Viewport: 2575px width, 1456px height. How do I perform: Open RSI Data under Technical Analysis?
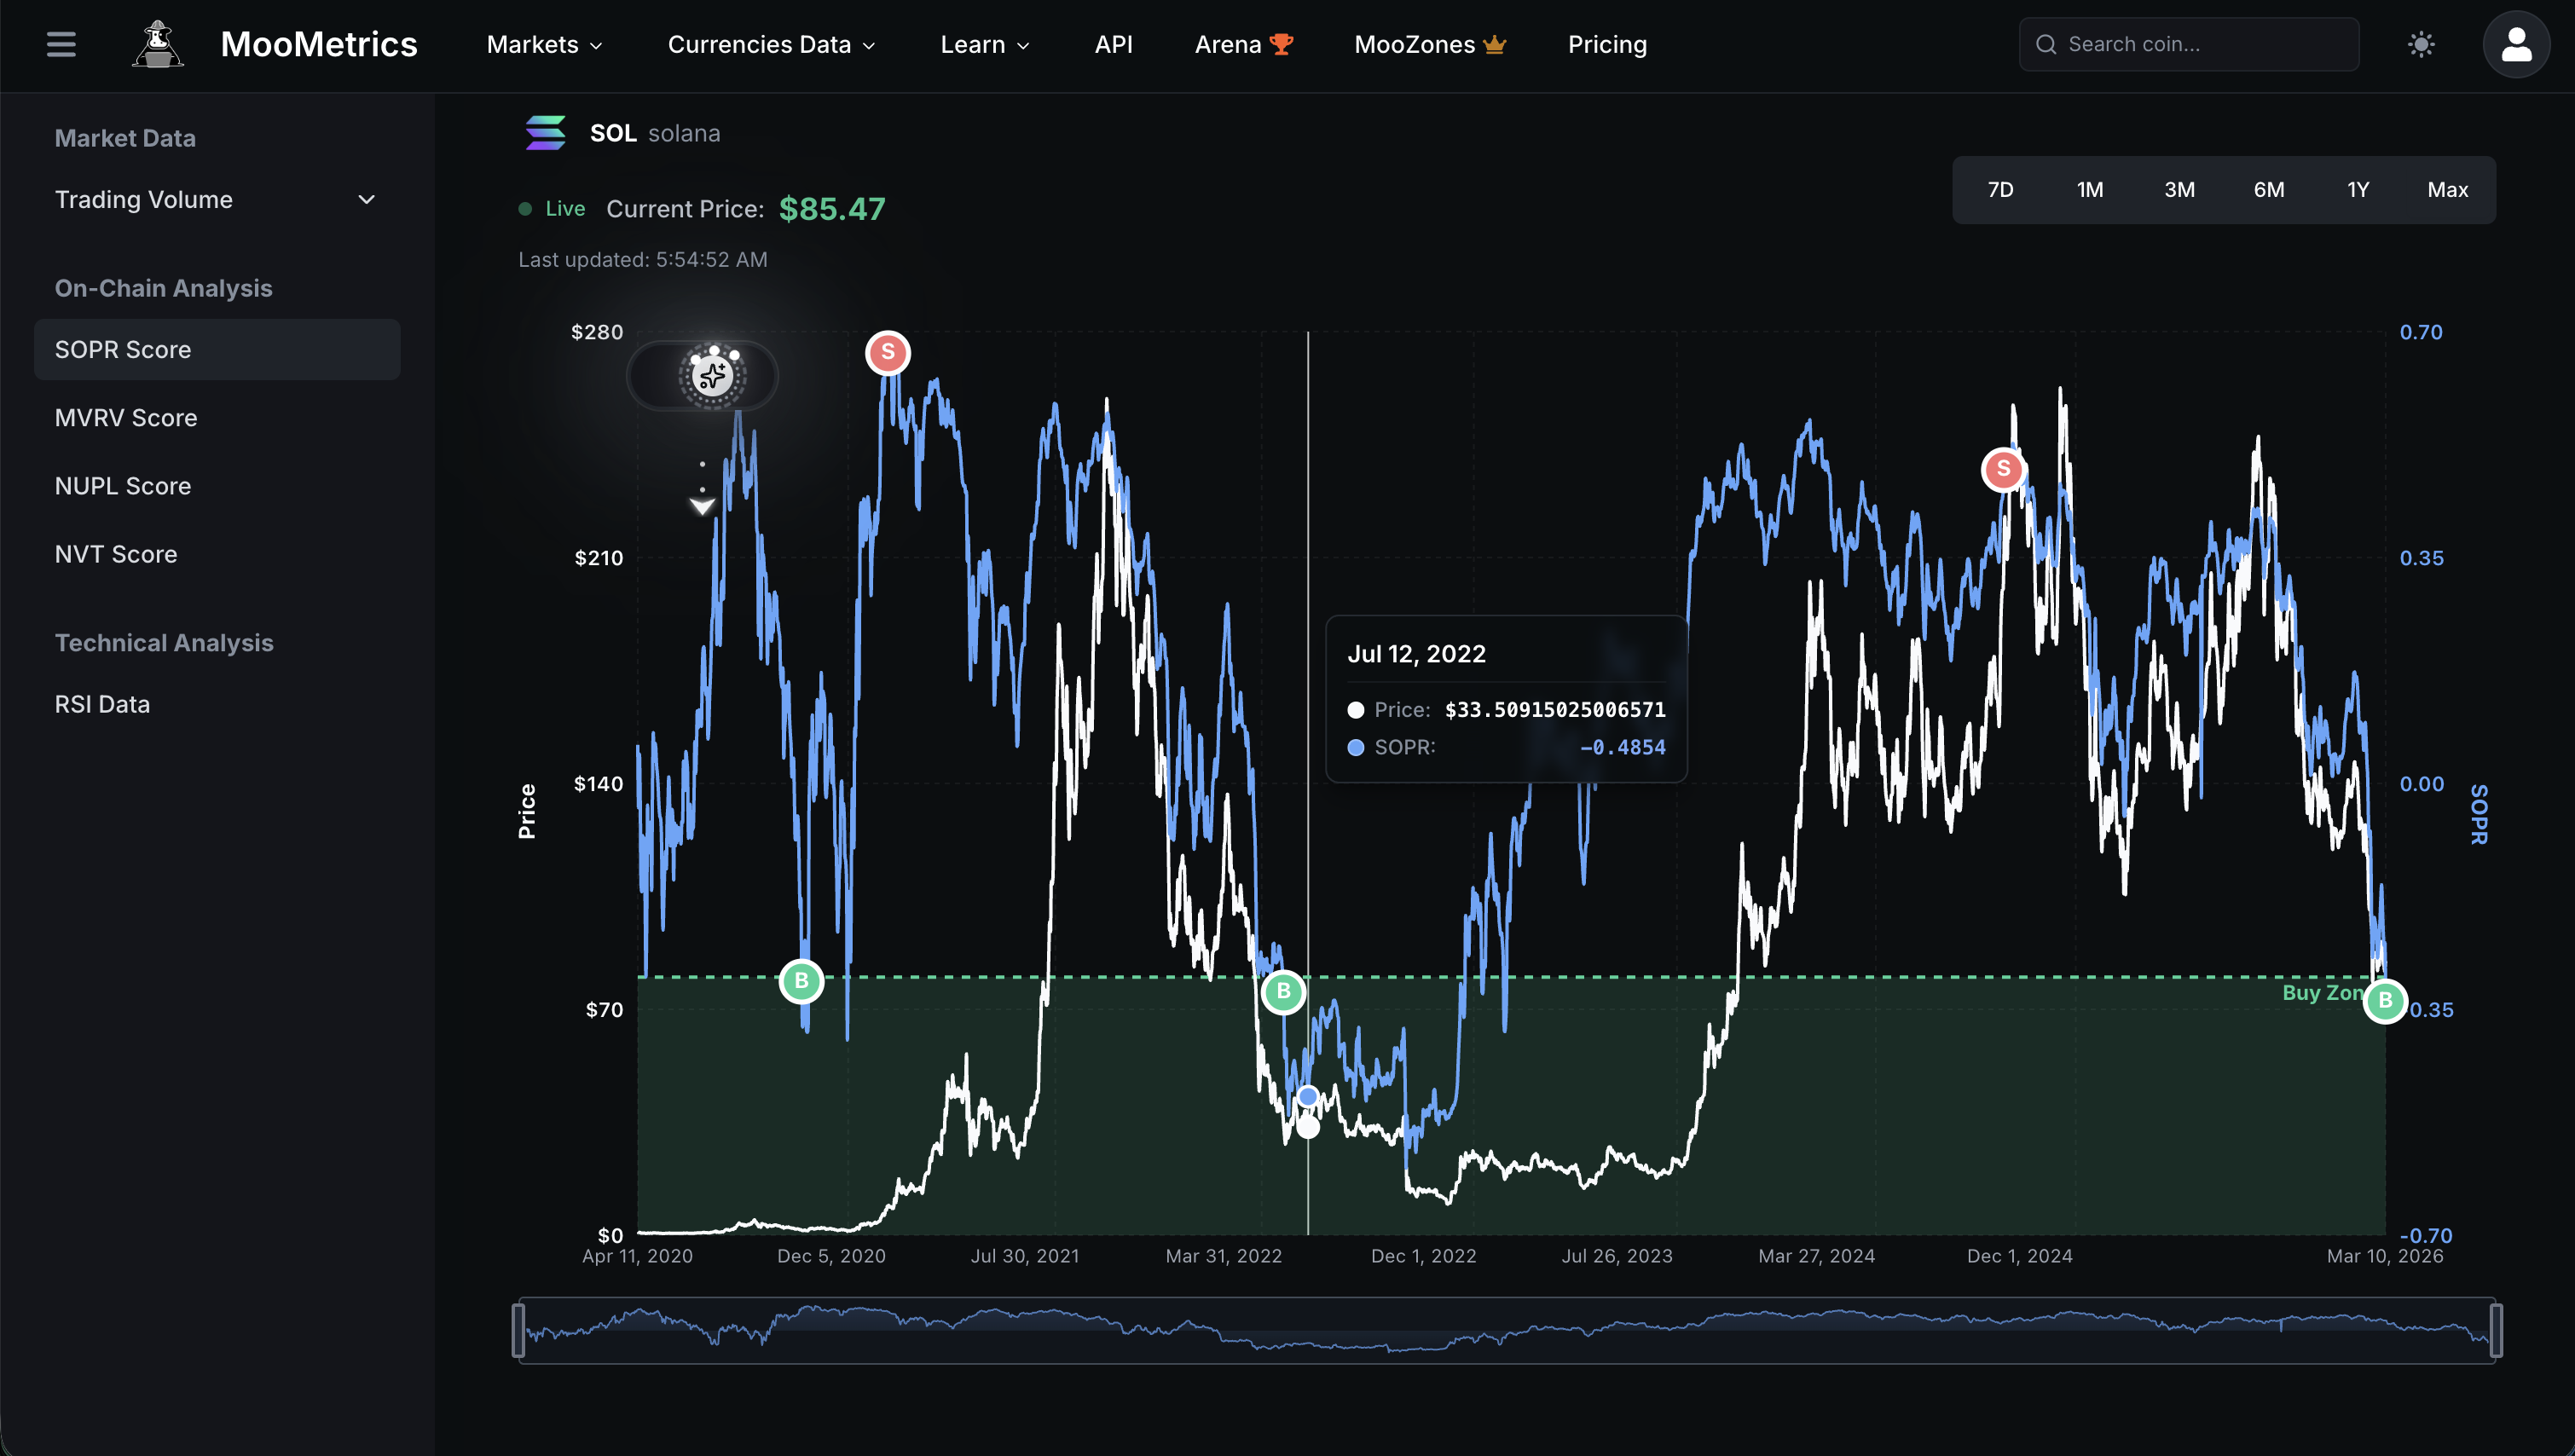[102, 703]
